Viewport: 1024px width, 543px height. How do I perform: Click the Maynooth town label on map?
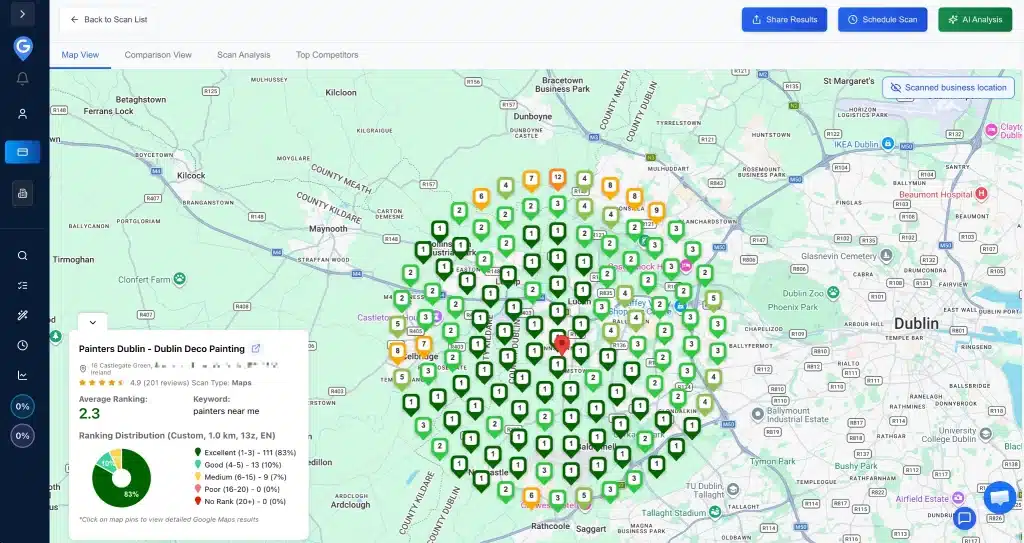pos(328,229)
